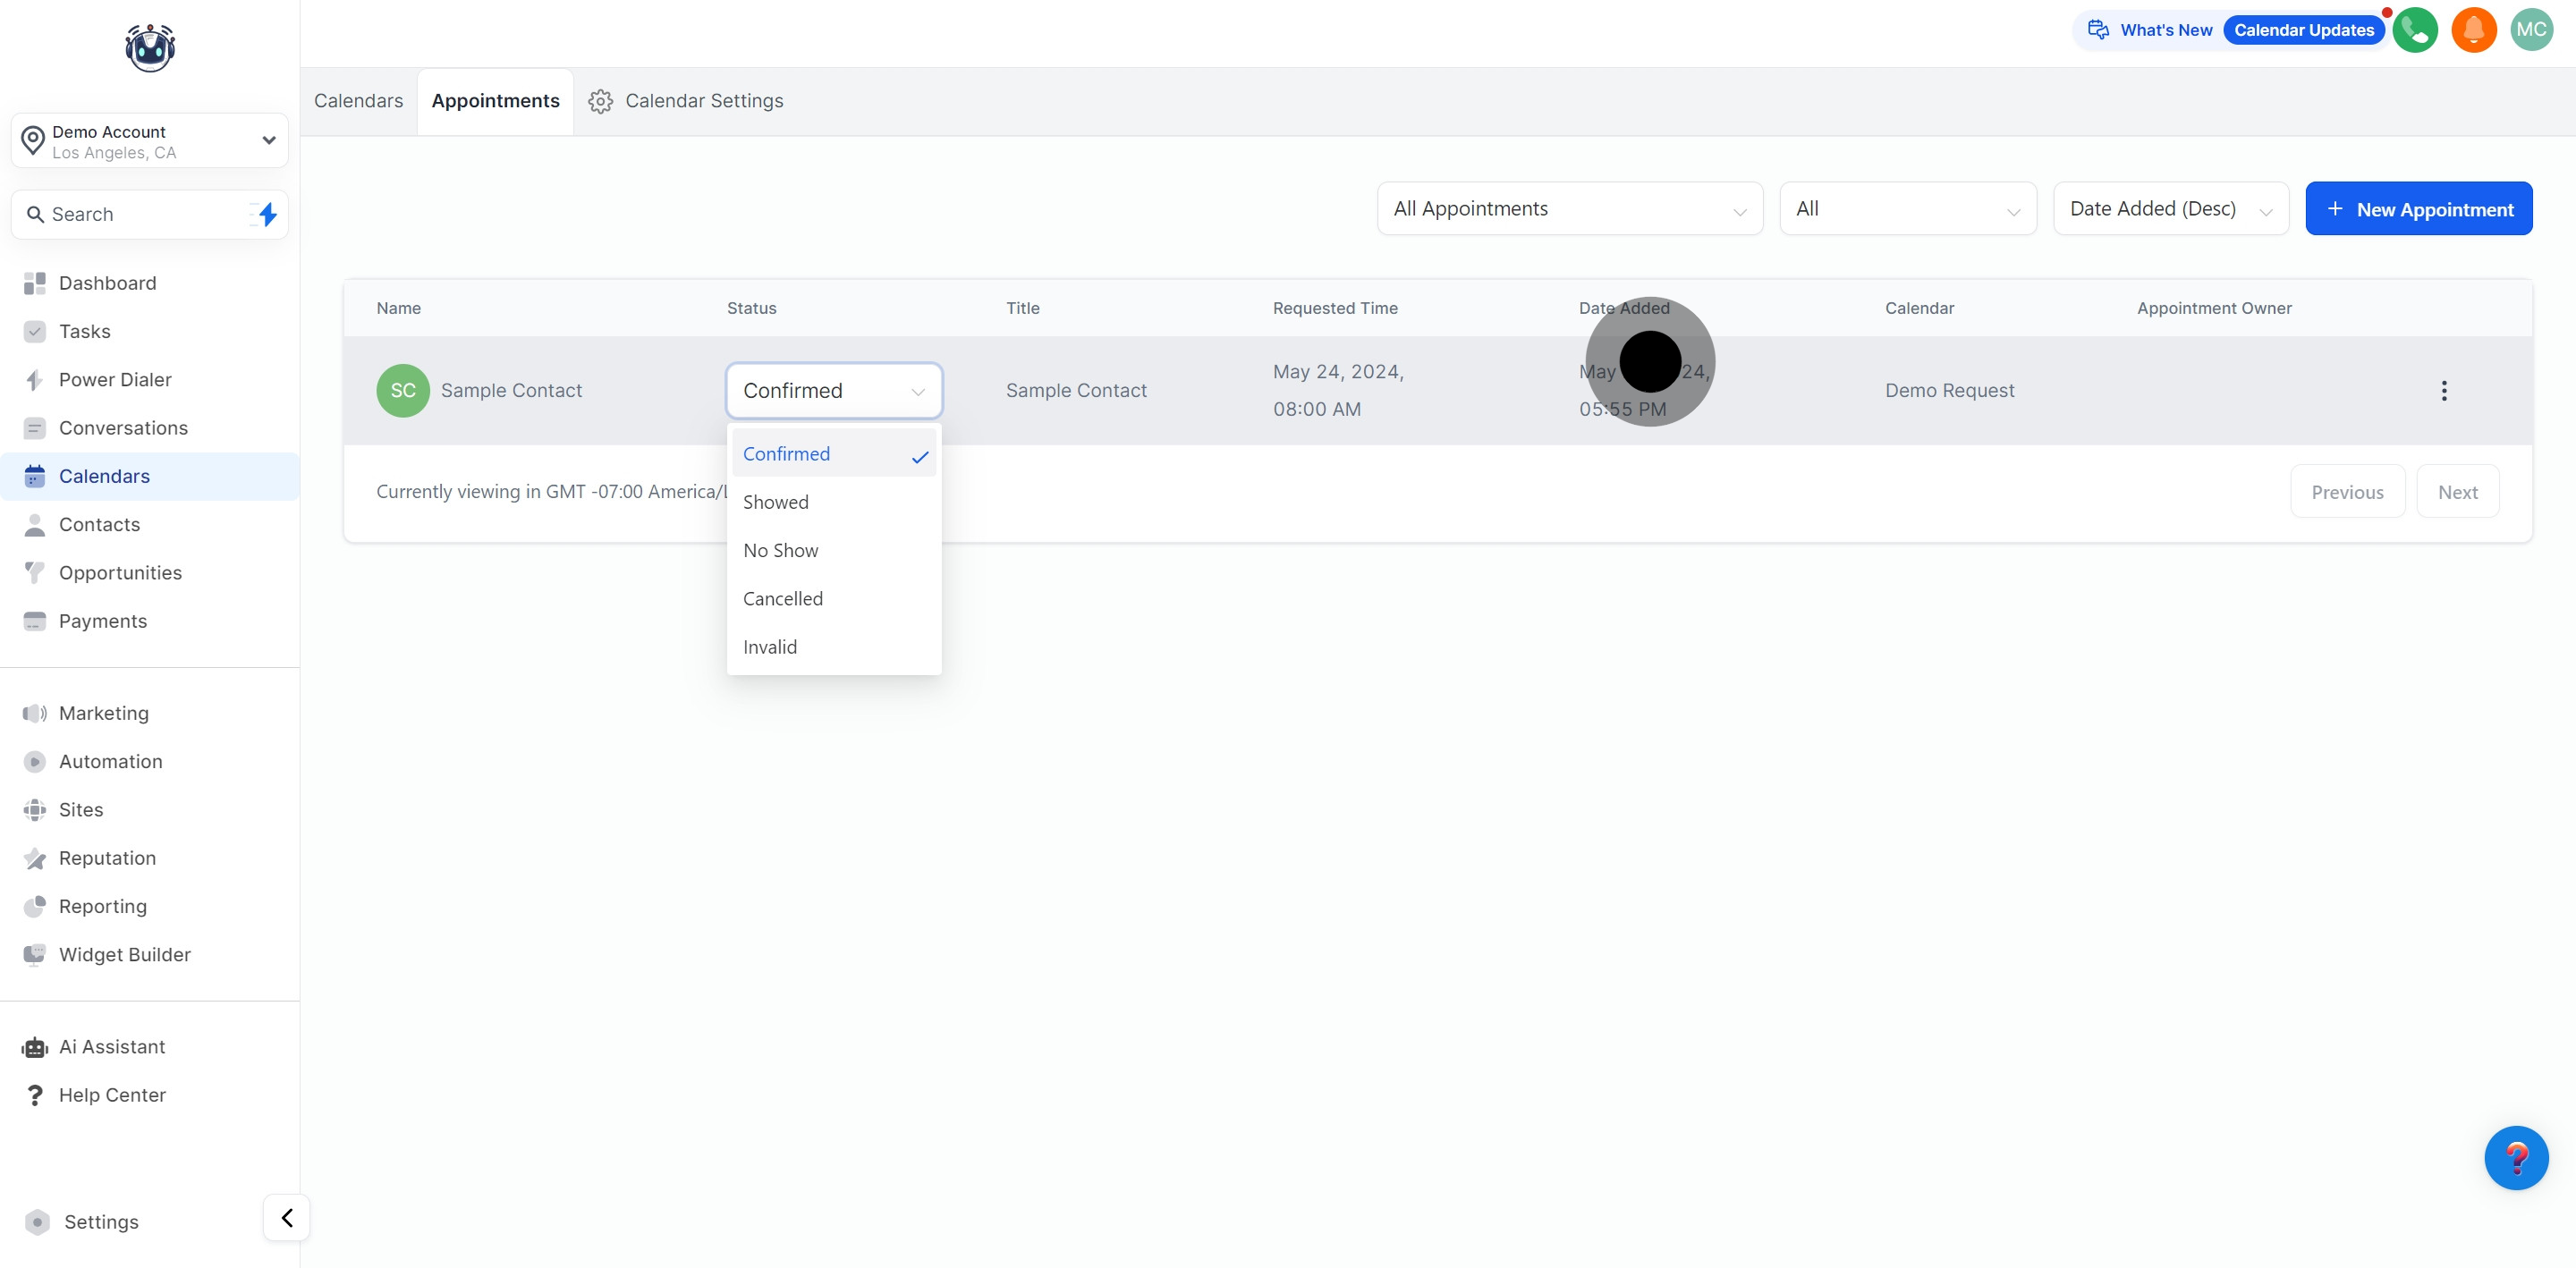Choose the No Show status option
Screen dimensions: 2576x1268
[780, 550]
